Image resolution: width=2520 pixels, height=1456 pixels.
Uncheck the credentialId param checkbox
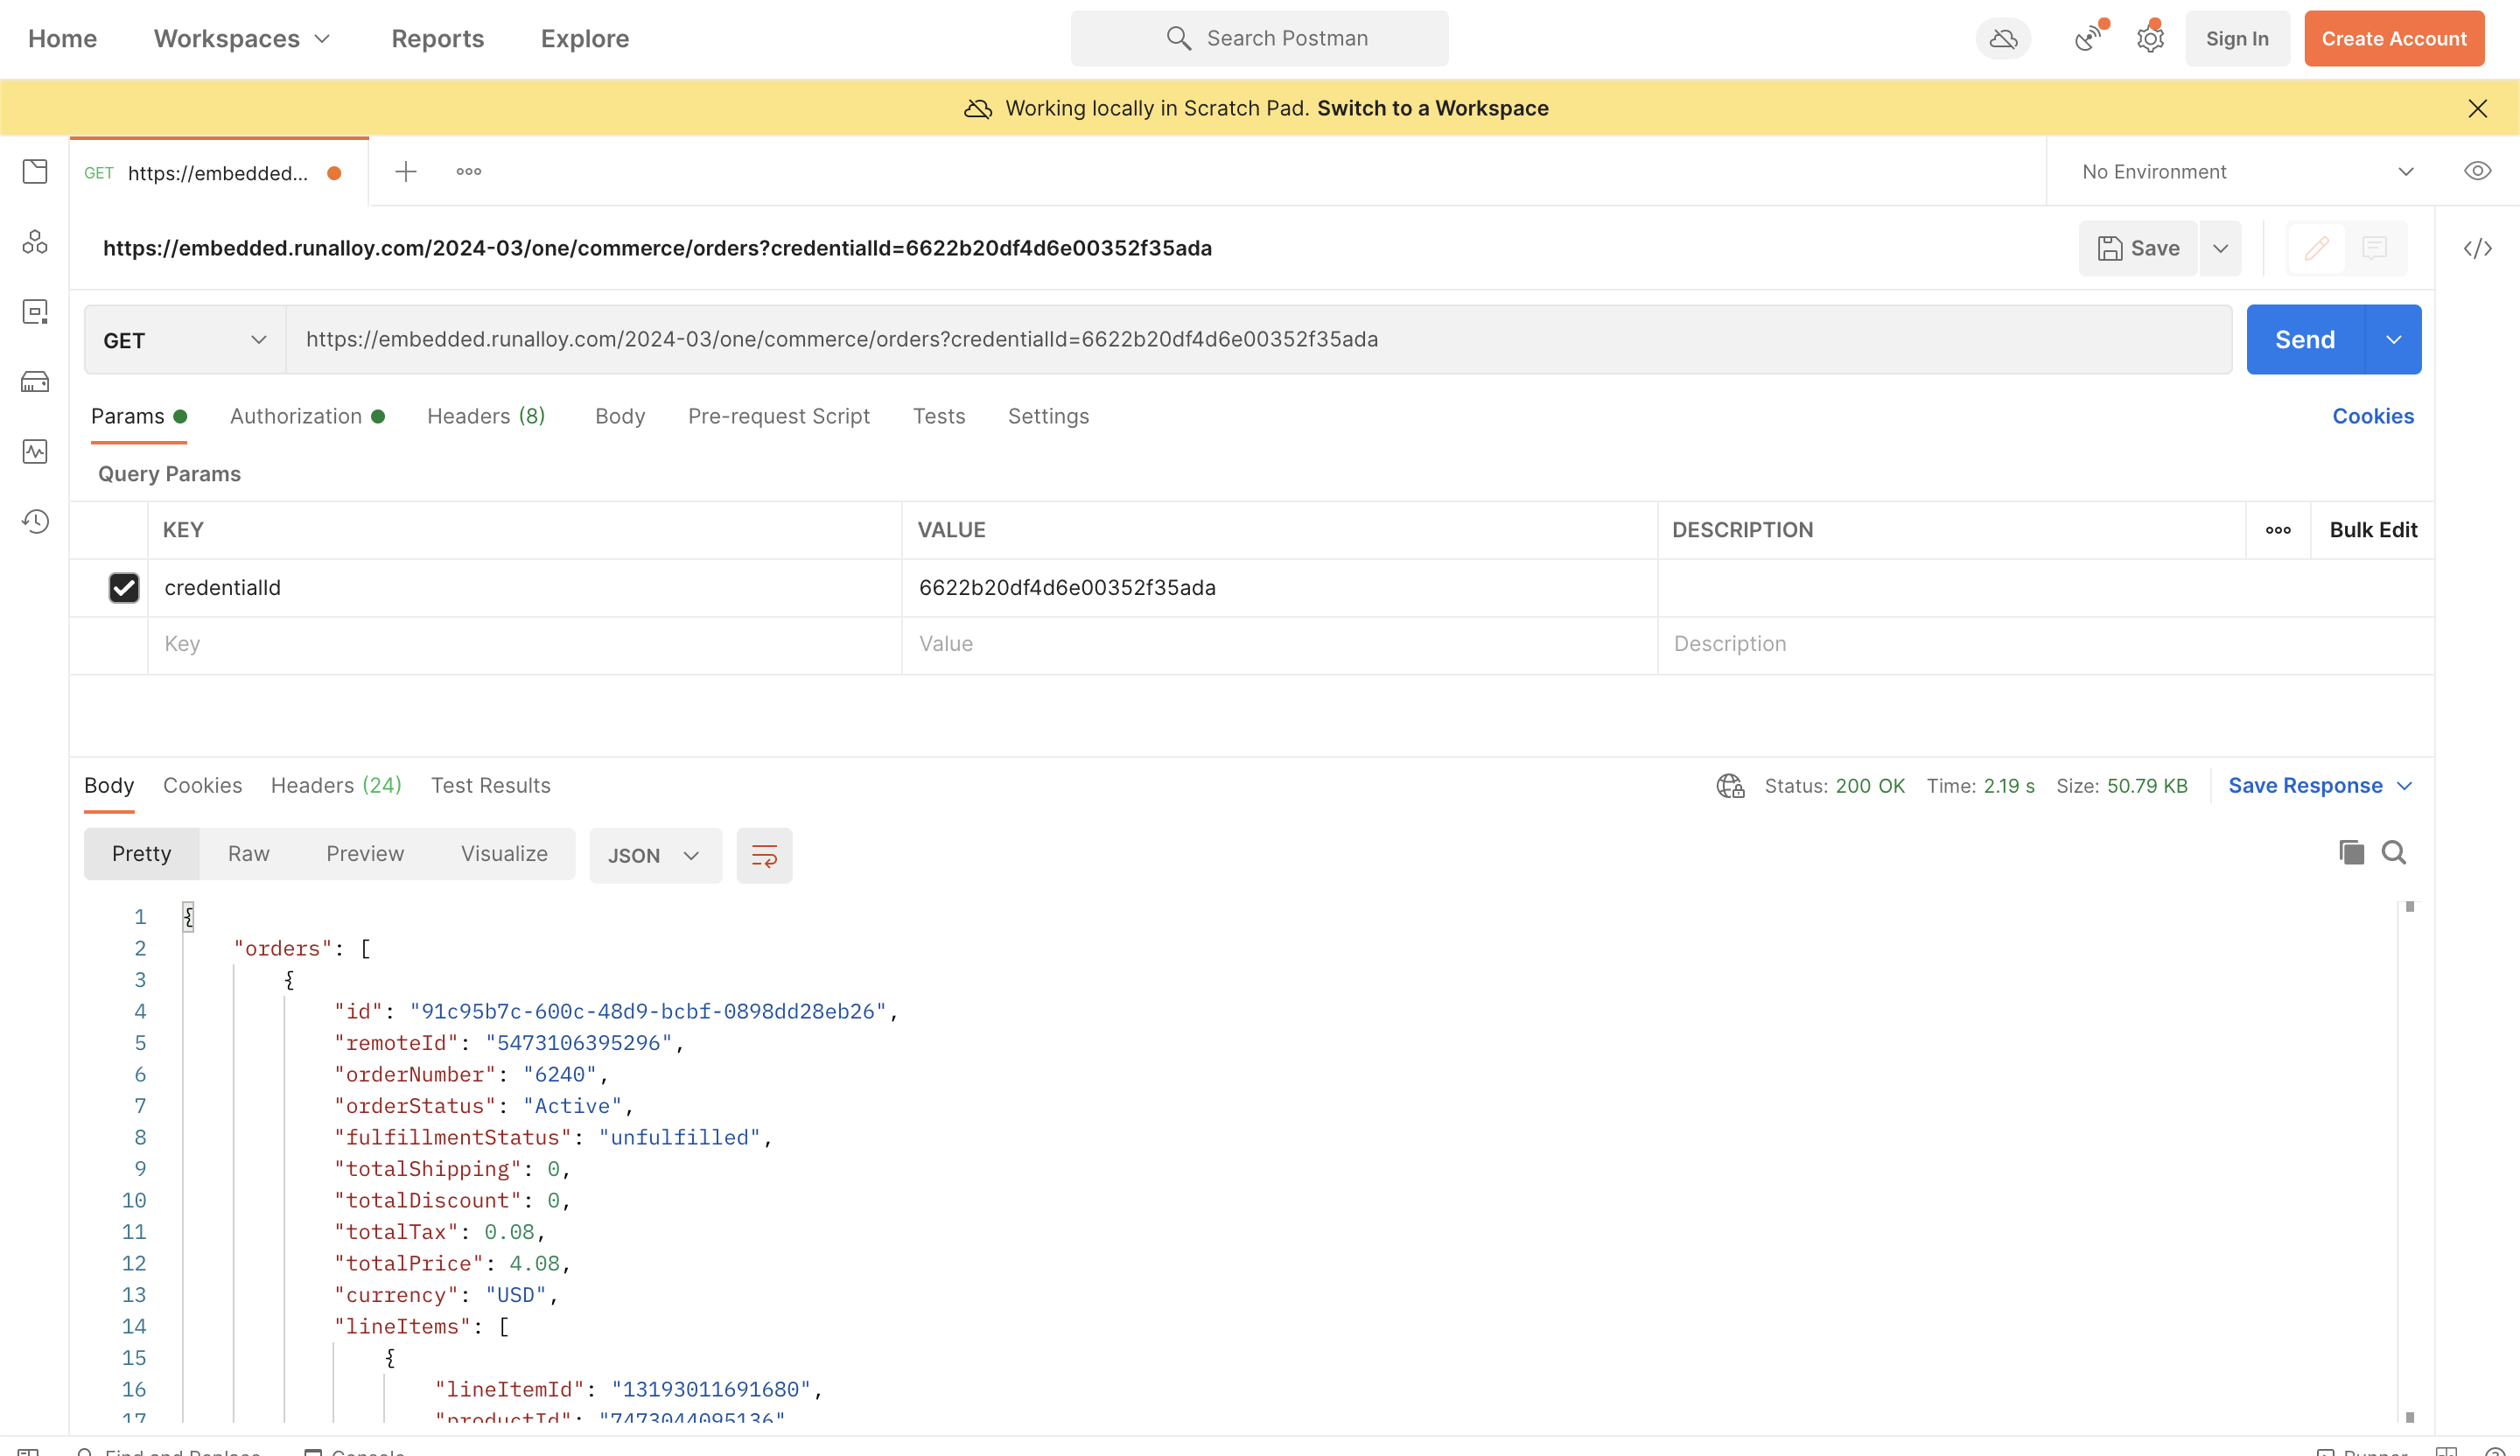(x=124, y=588)
